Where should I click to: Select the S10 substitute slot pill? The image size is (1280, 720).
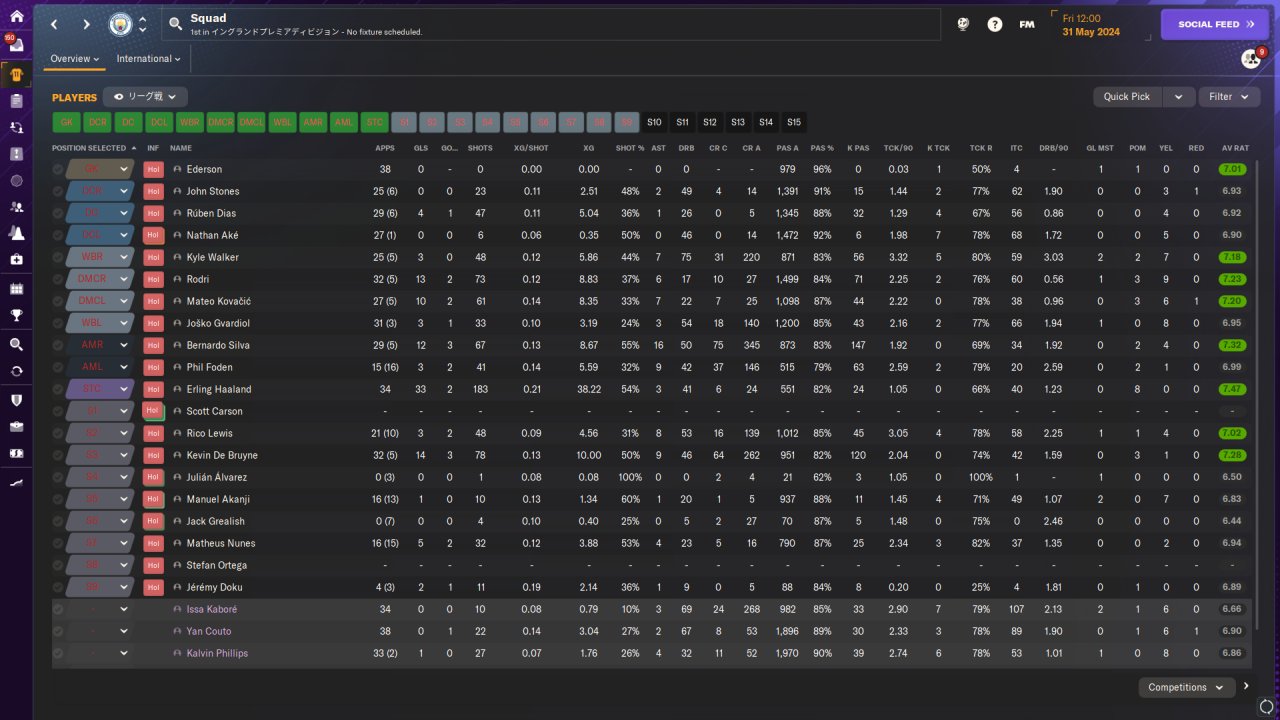pyautogui.click(x=654, y=122)
